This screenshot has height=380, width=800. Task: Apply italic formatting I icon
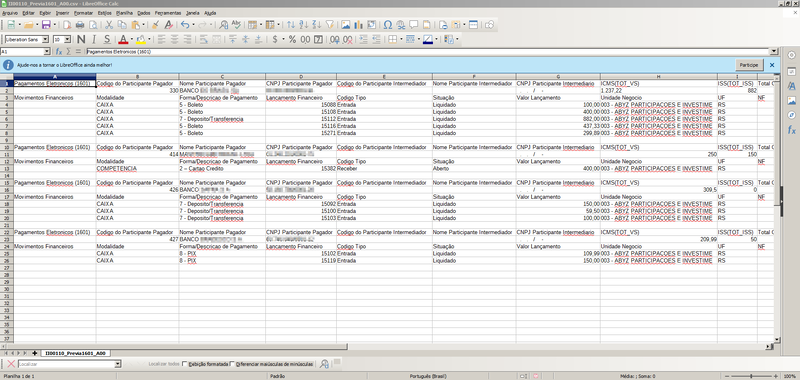pyautogui.click(x=94, y=39)
